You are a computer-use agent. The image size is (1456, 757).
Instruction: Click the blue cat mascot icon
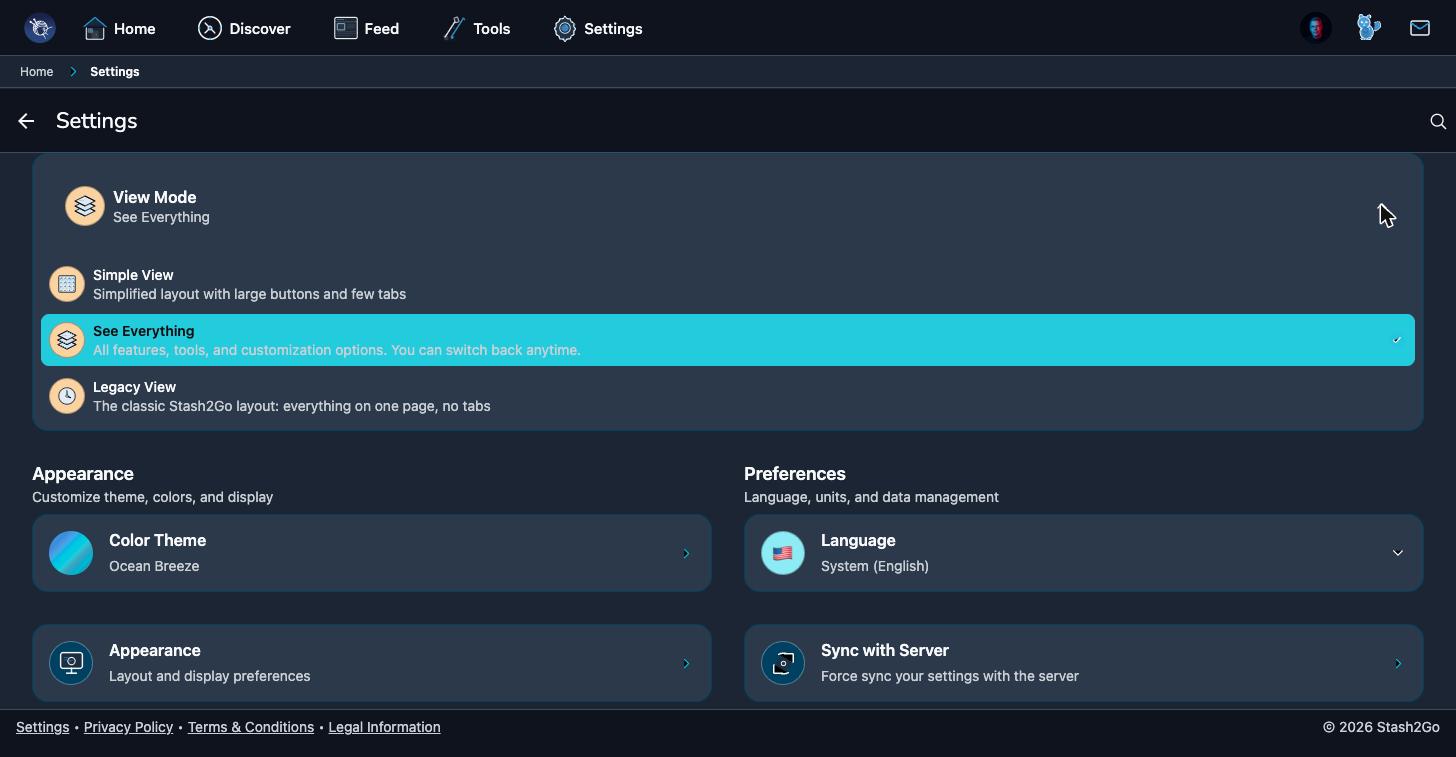[1369, 28]
